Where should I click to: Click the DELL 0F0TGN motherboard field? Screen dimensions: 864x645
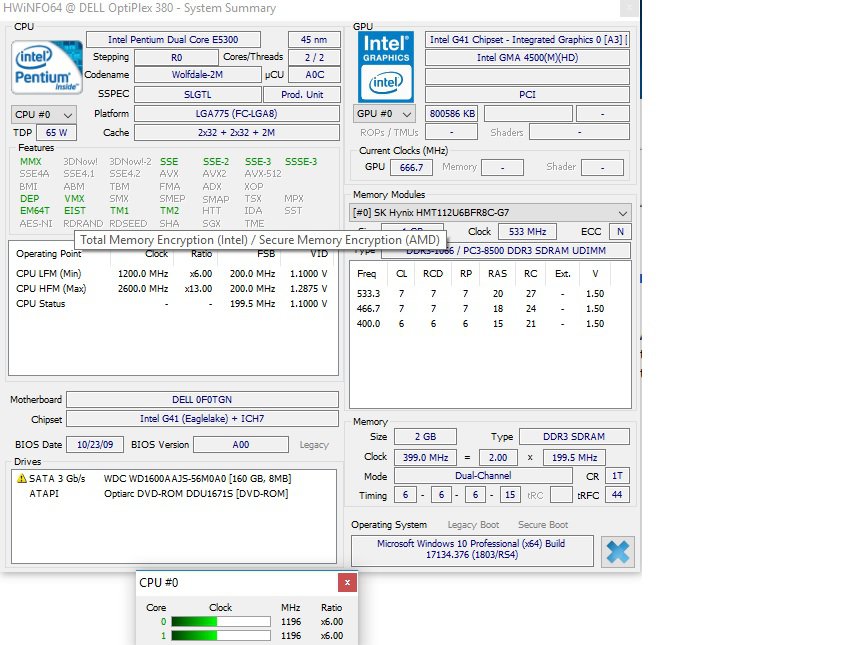202,399
